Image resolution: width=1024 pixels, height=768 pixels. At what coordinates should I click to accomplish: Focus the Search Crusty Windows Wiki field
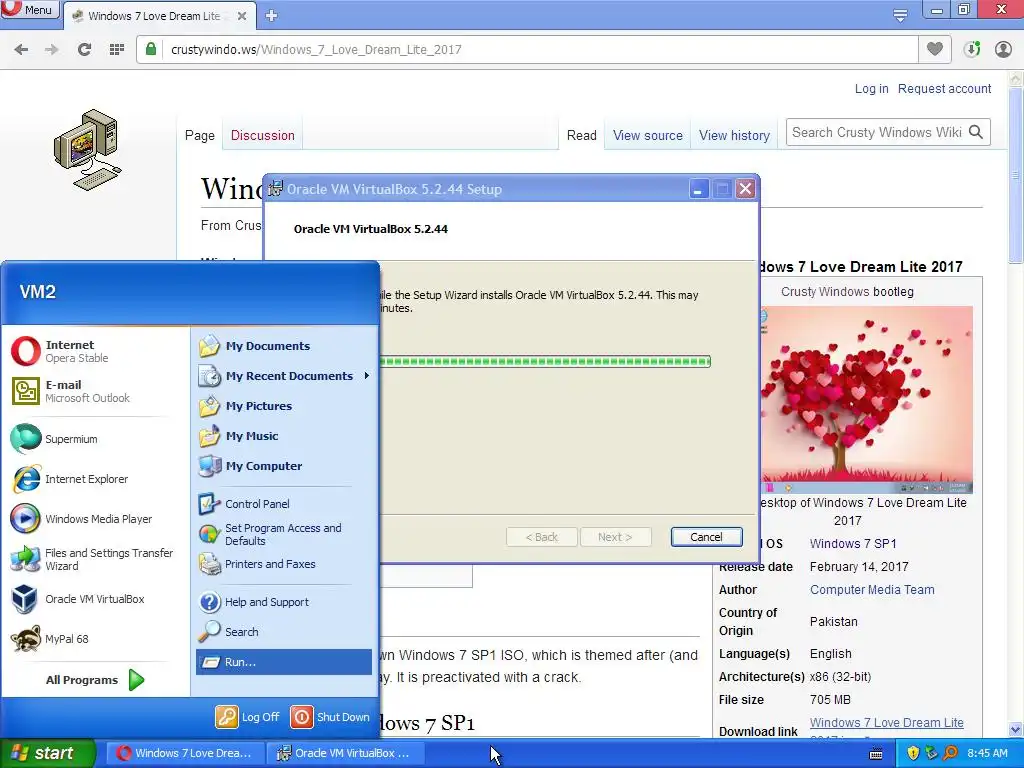coord(876,133)
